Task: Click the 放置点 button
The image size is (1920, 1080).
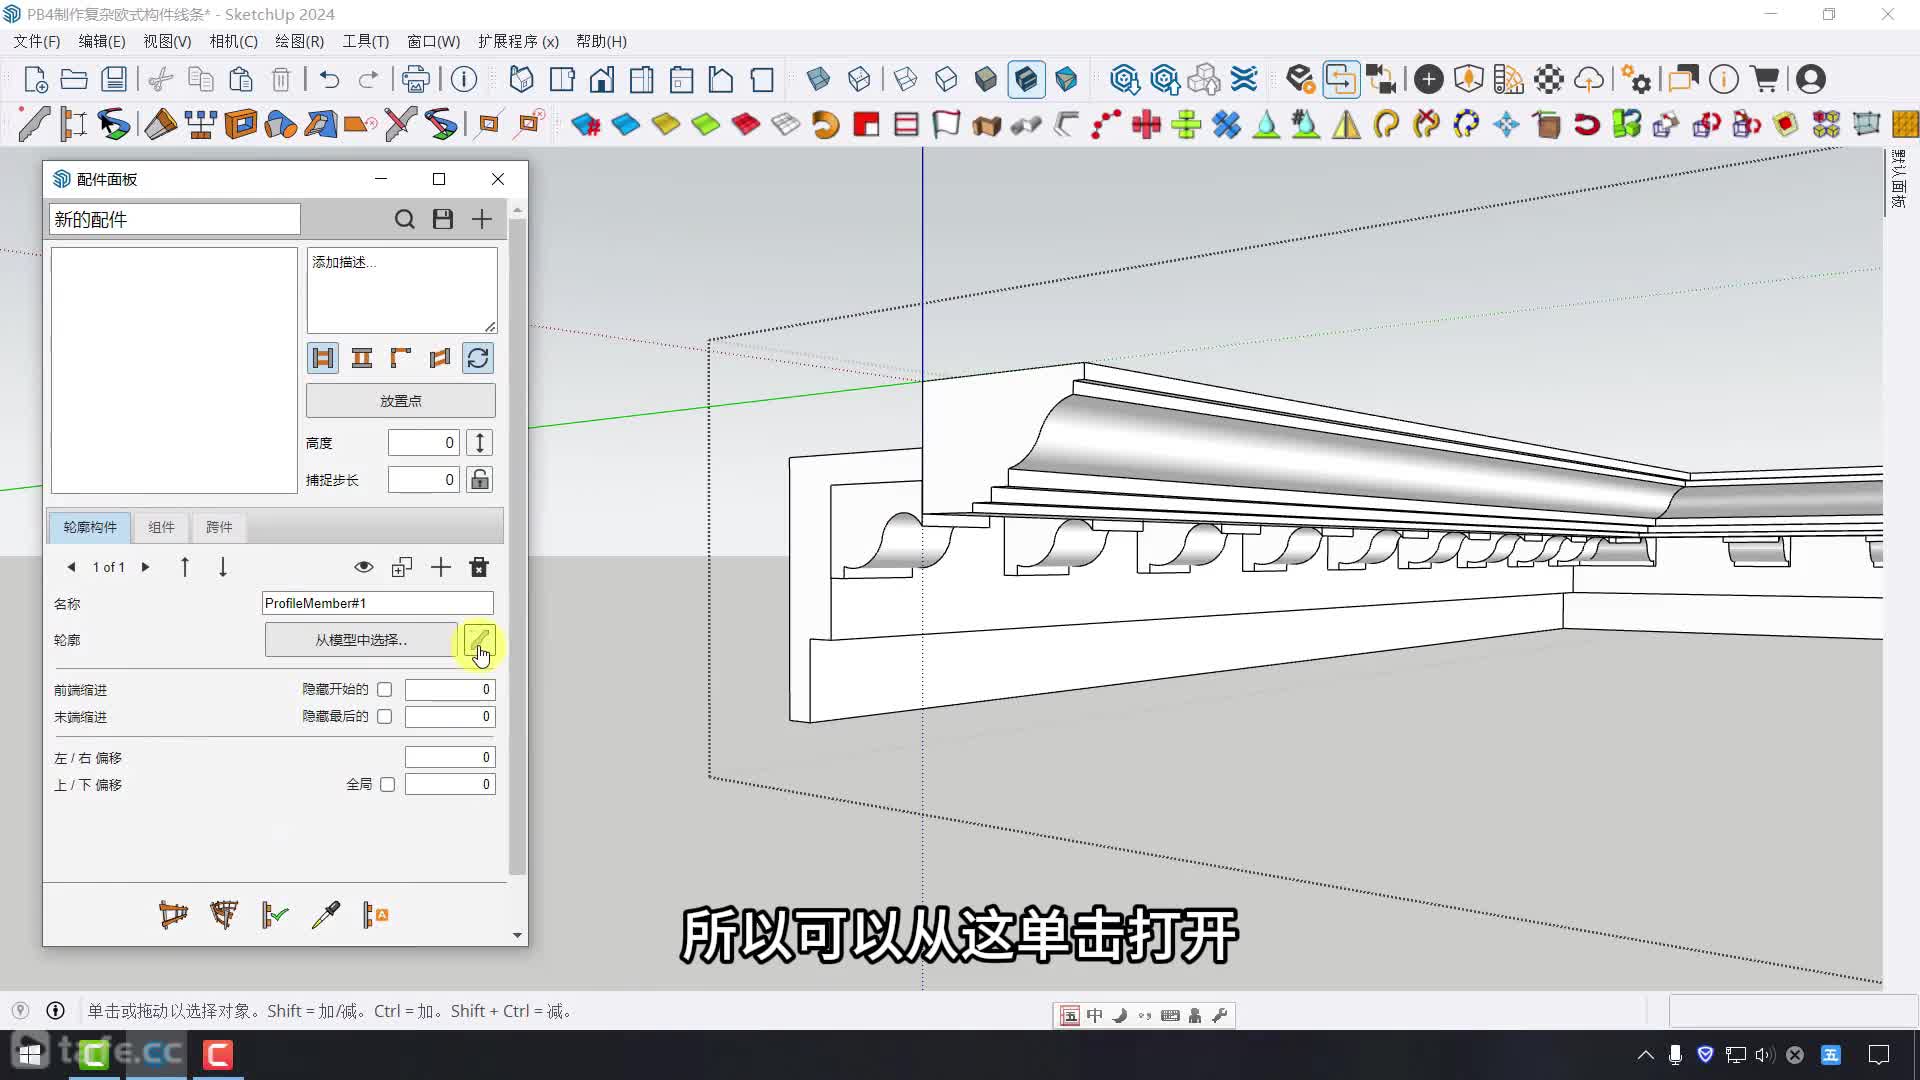Action: tap(401, 400)
